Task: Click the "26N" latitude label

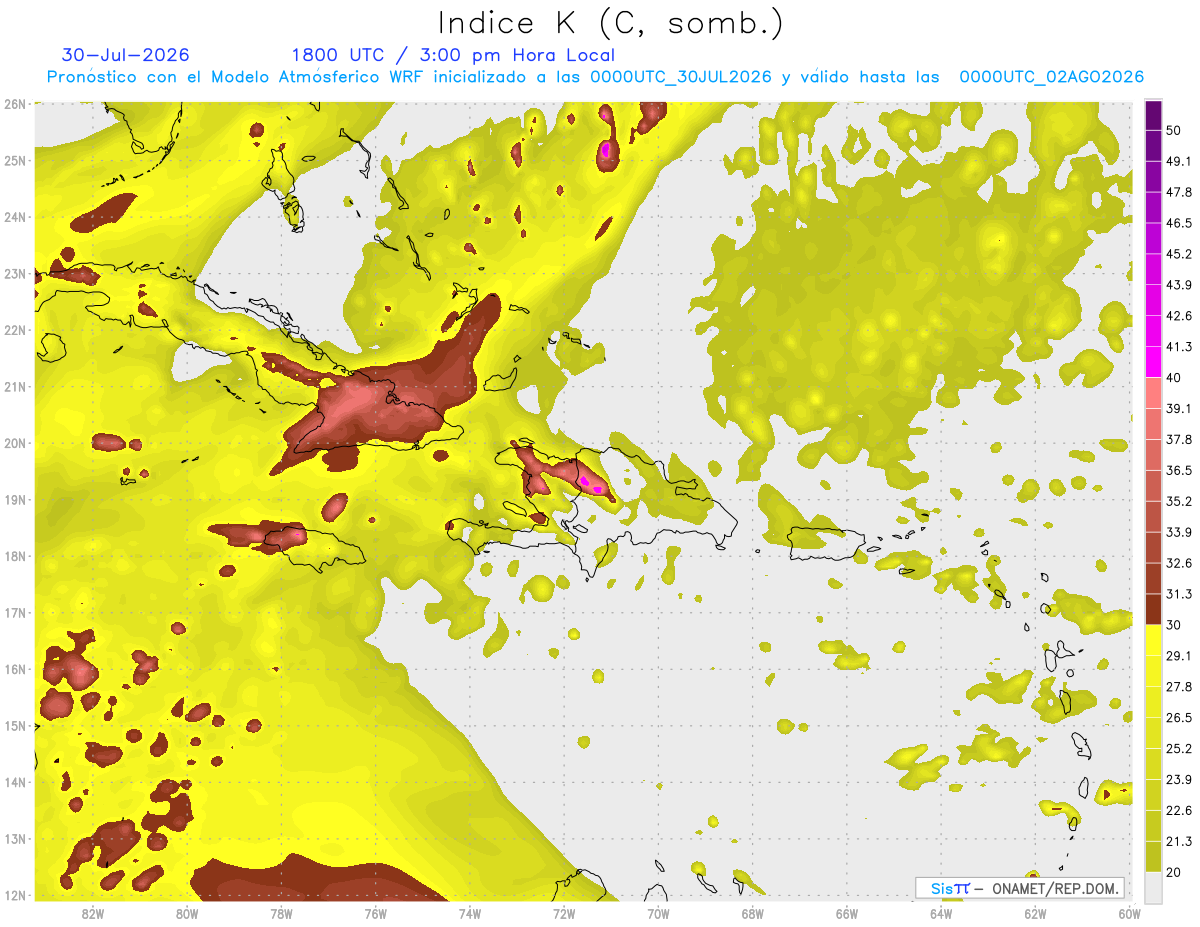Action: pyautogui.click(x=15, y=104)
